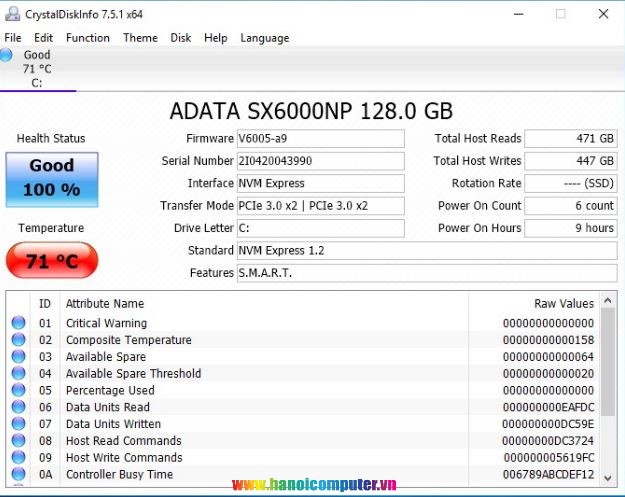This screenshot has height=497, width=625.
Task: Click the Composite Temperature status circle icon
Action: 18,340
